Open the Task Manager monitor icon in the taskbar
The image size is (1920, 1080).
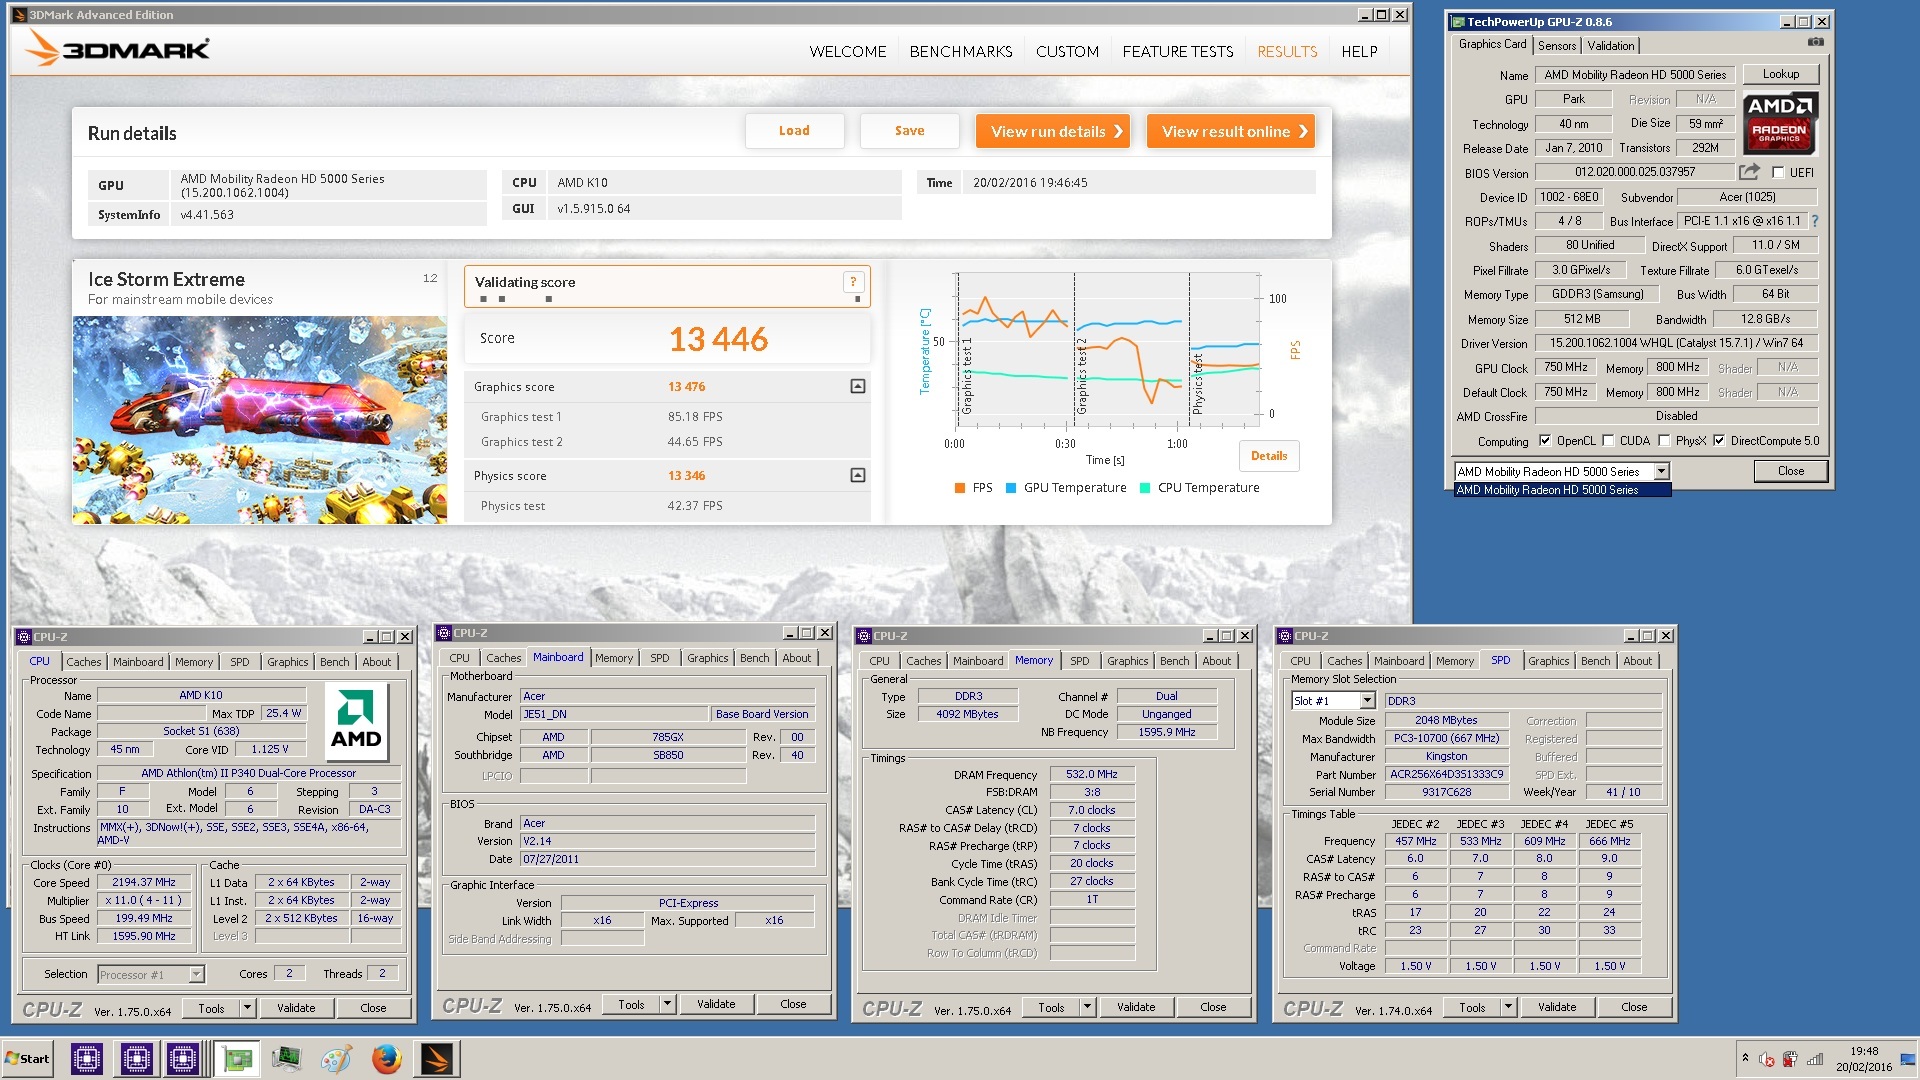(286, 1058)
